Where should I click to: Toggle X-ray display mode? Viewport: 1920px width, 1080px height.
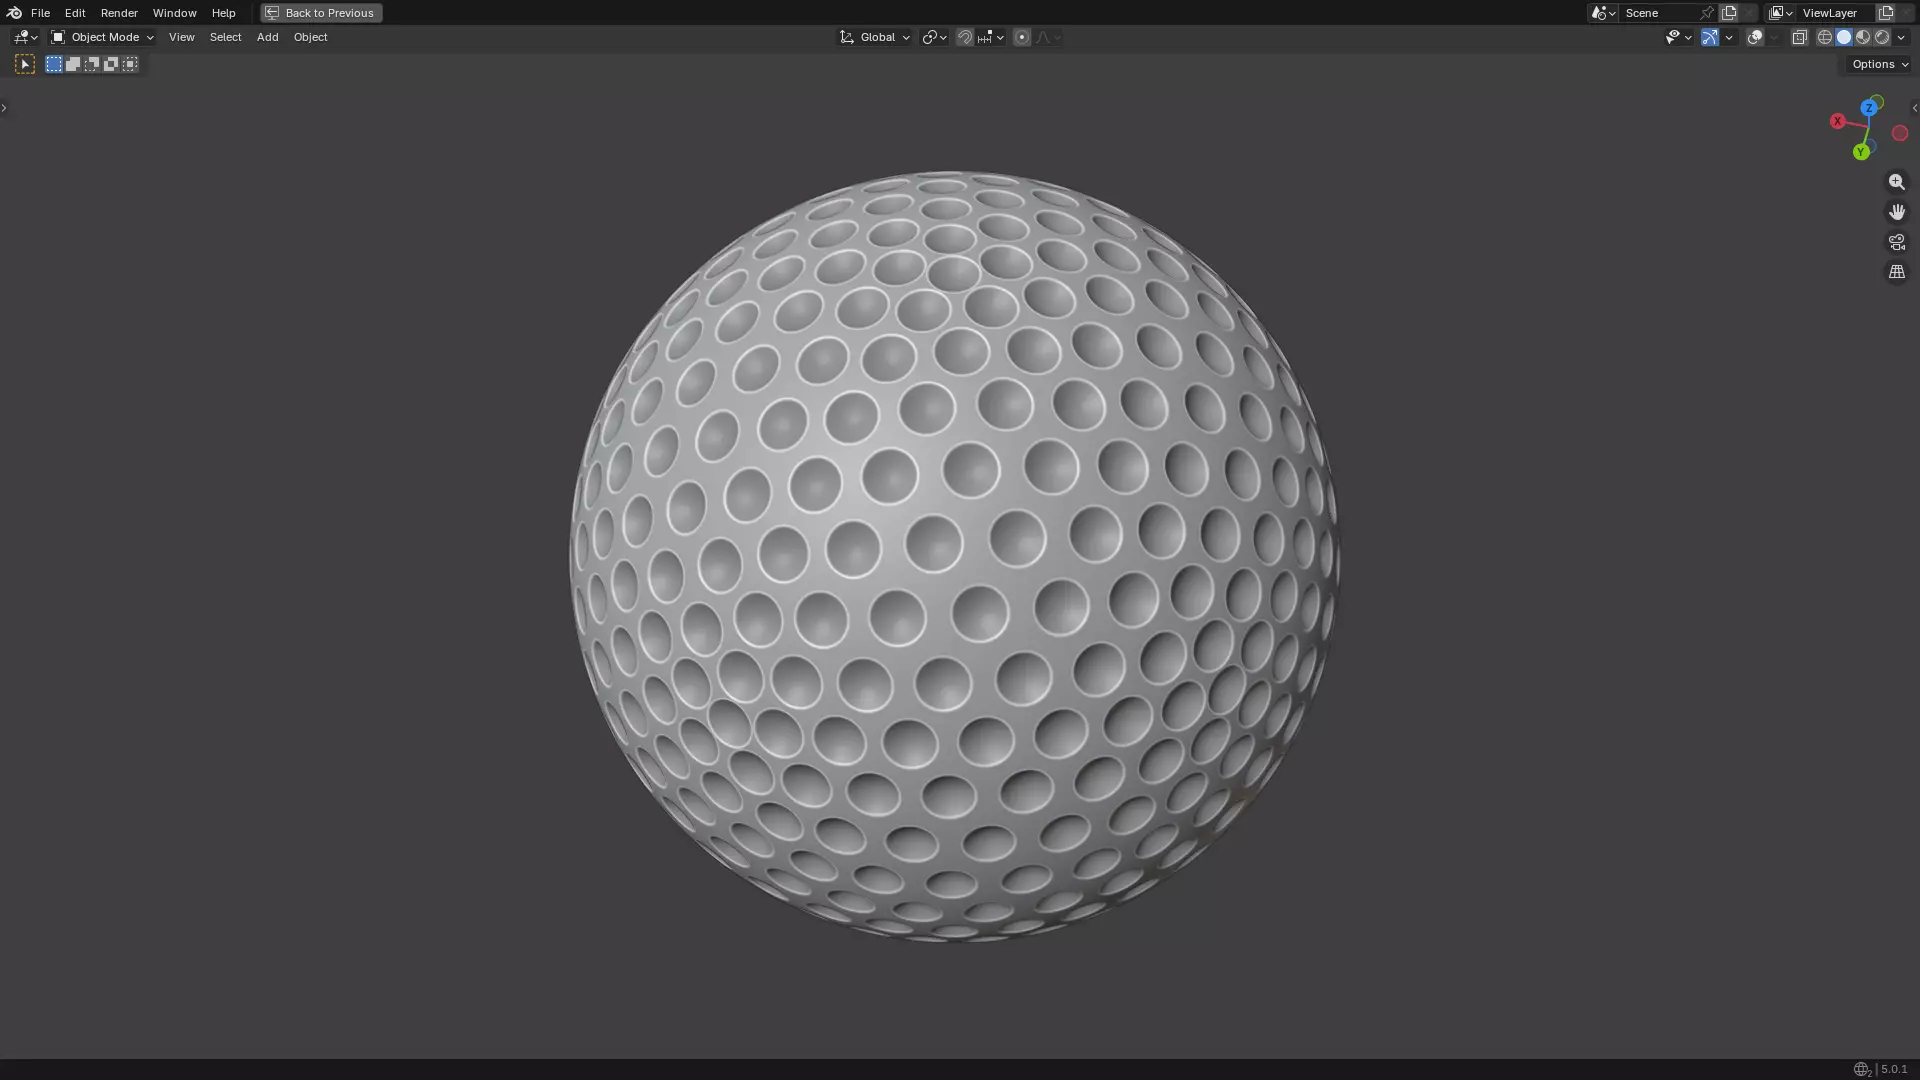(1799, 37)
